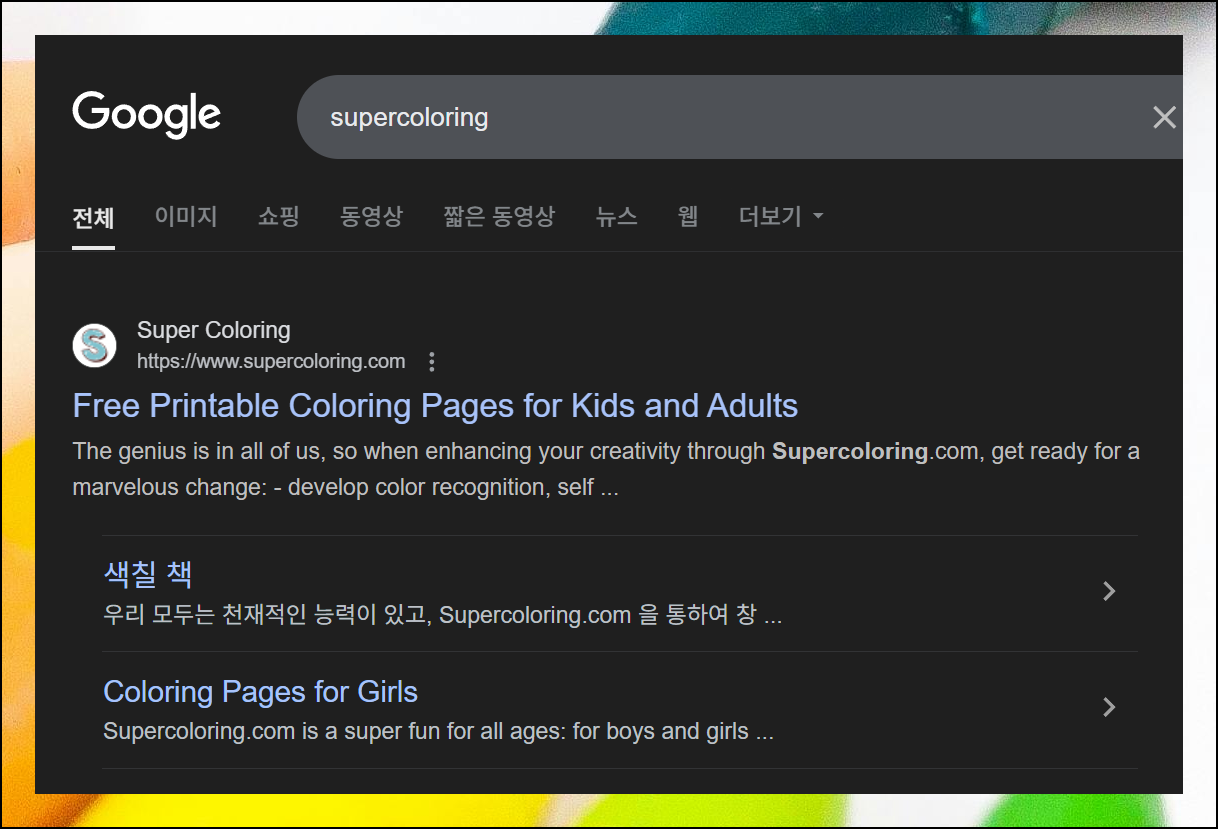
Task: Click the Super Coloring site favicon
Action: point(95,346)
